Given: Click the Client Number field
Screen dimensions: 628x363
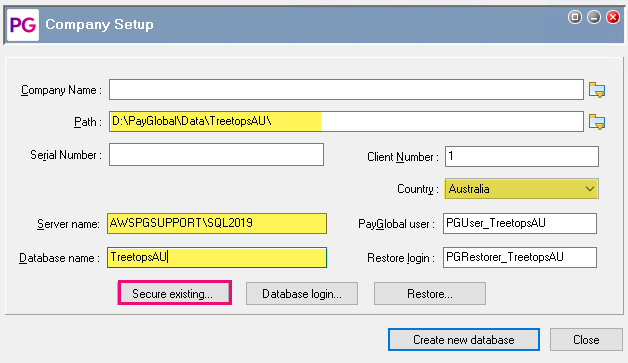Looking at the screenshot, I should pyautogui.click(x=522, y=156).
